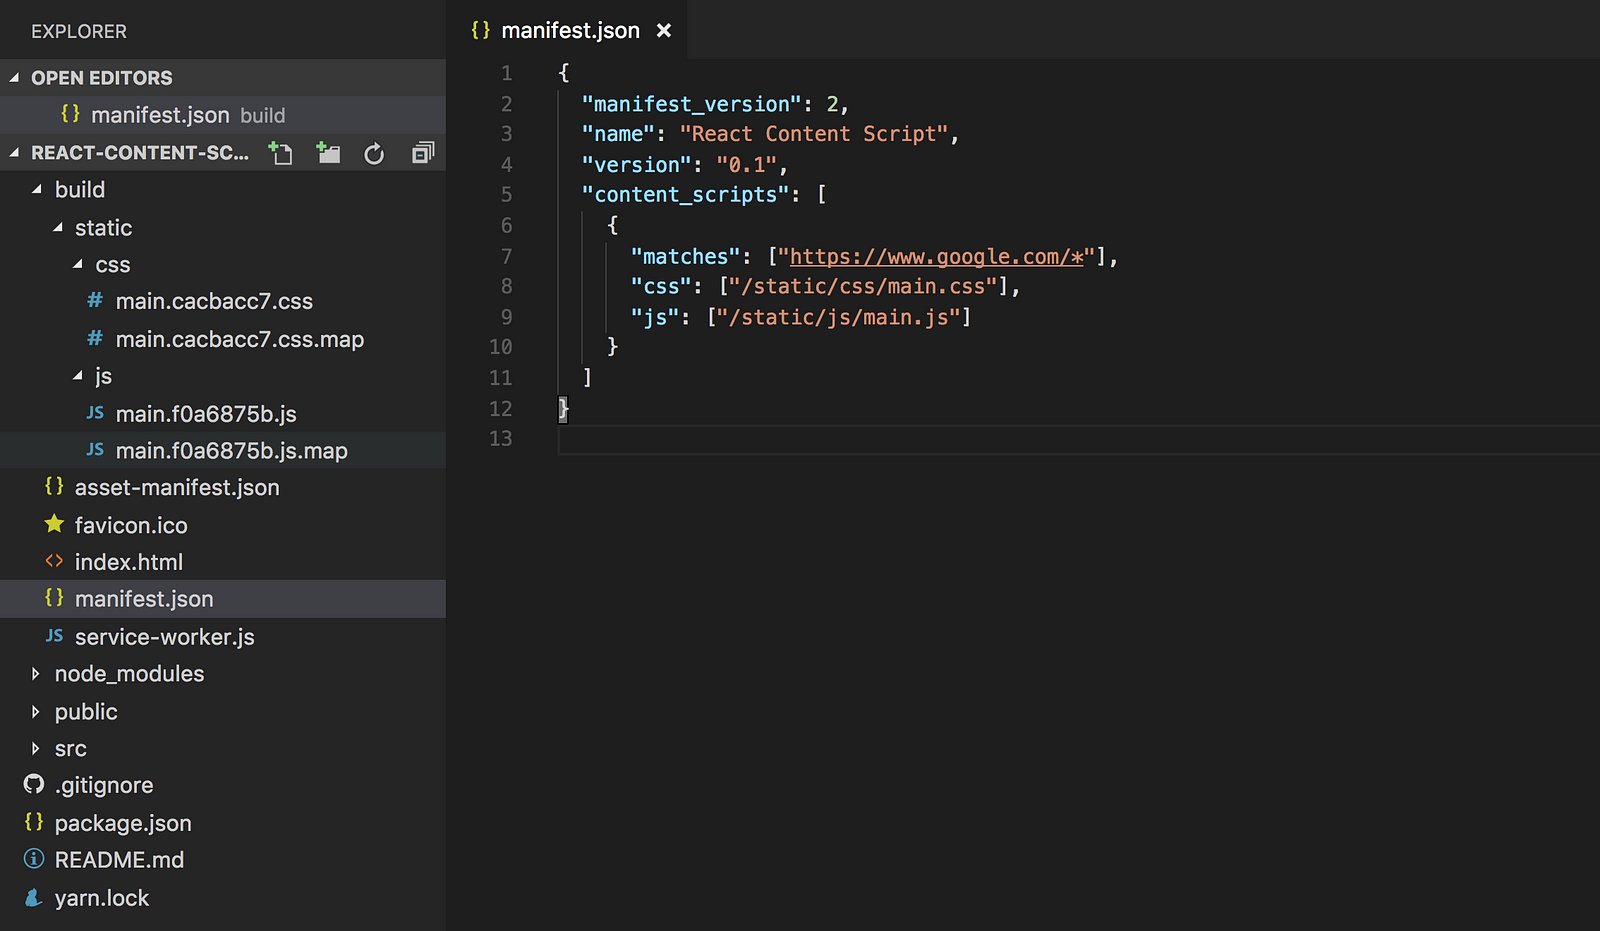This screenshot has height=931, width=1600.
Task: Click the yarn icon beside yarn.lock
Action: [34, 897]
